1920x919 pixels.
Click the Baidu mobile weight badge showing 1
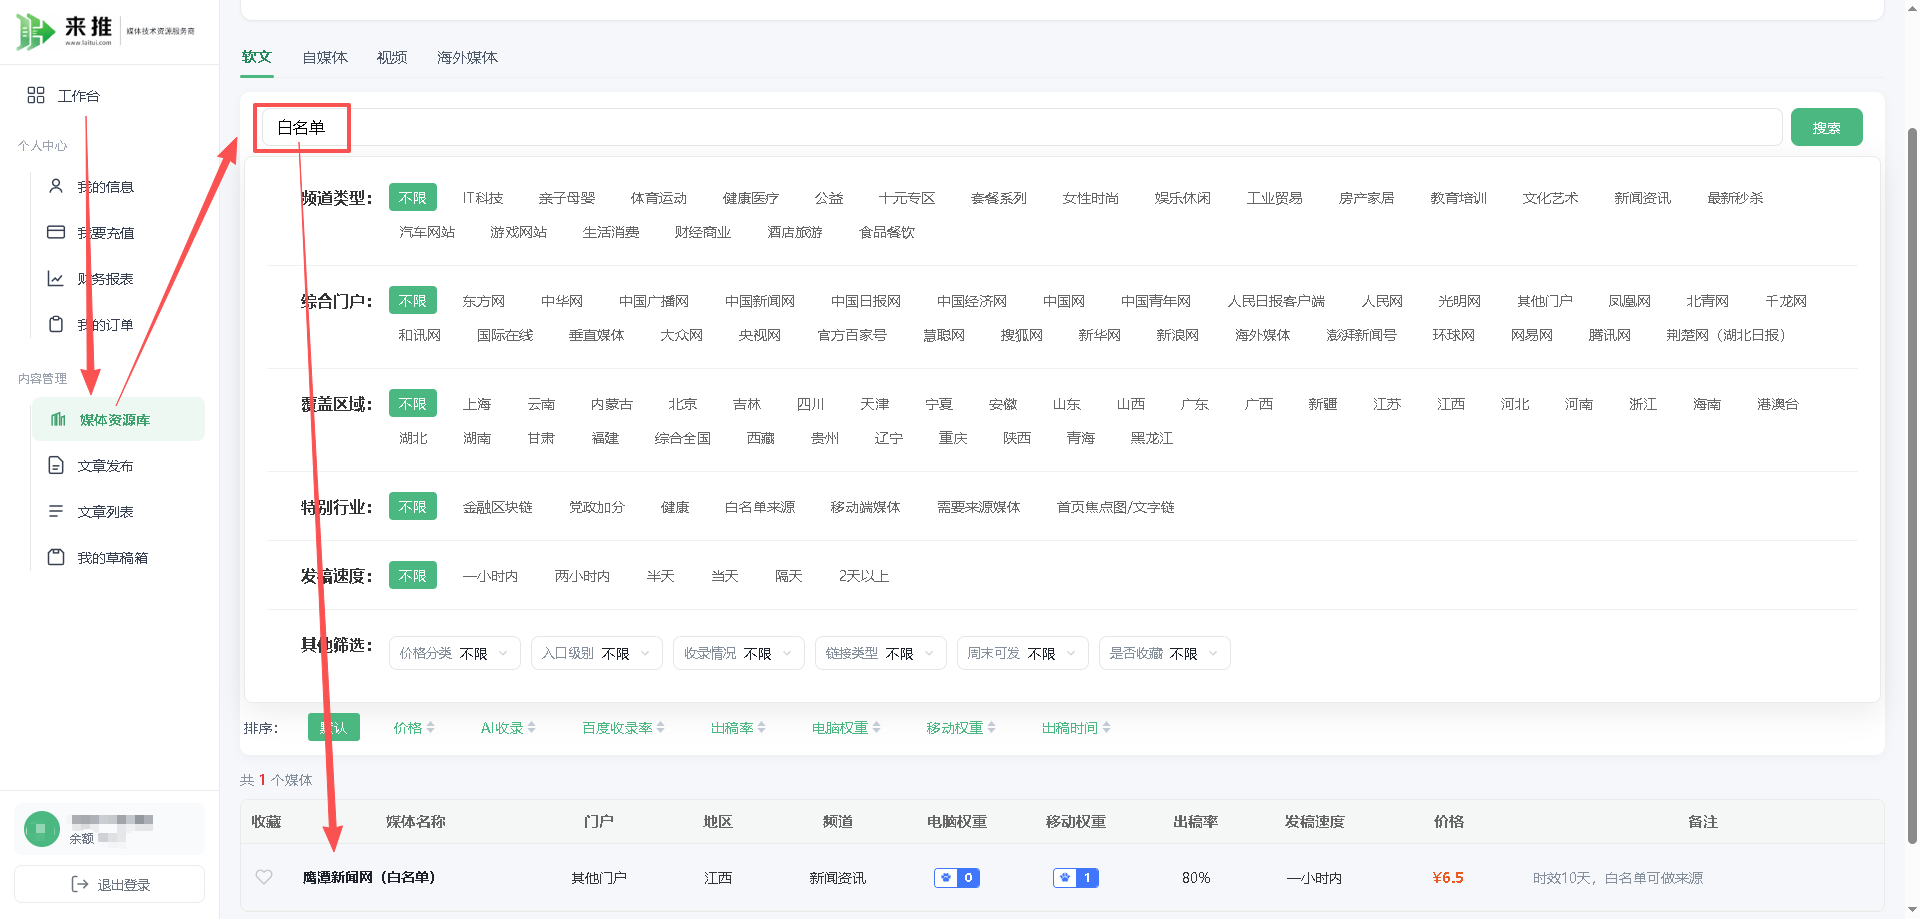tap(1076, 878)
